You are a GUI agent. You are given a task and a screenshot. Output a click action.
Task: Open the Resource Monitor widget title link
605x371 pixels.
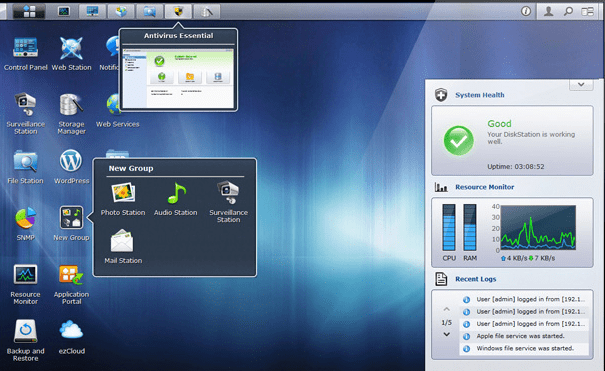pos(485,187)
